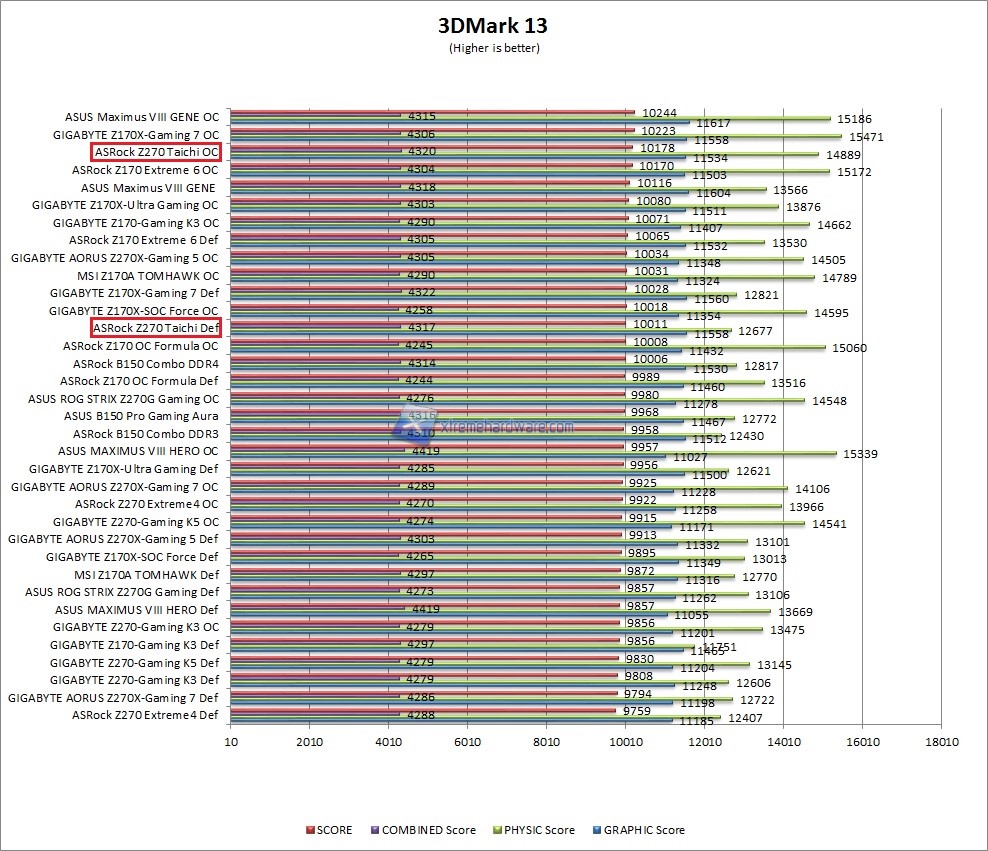The height and width of the screenshot is (851, 988).
Task: Click the "Higher is better" subtitle
Action: (494, 47)
